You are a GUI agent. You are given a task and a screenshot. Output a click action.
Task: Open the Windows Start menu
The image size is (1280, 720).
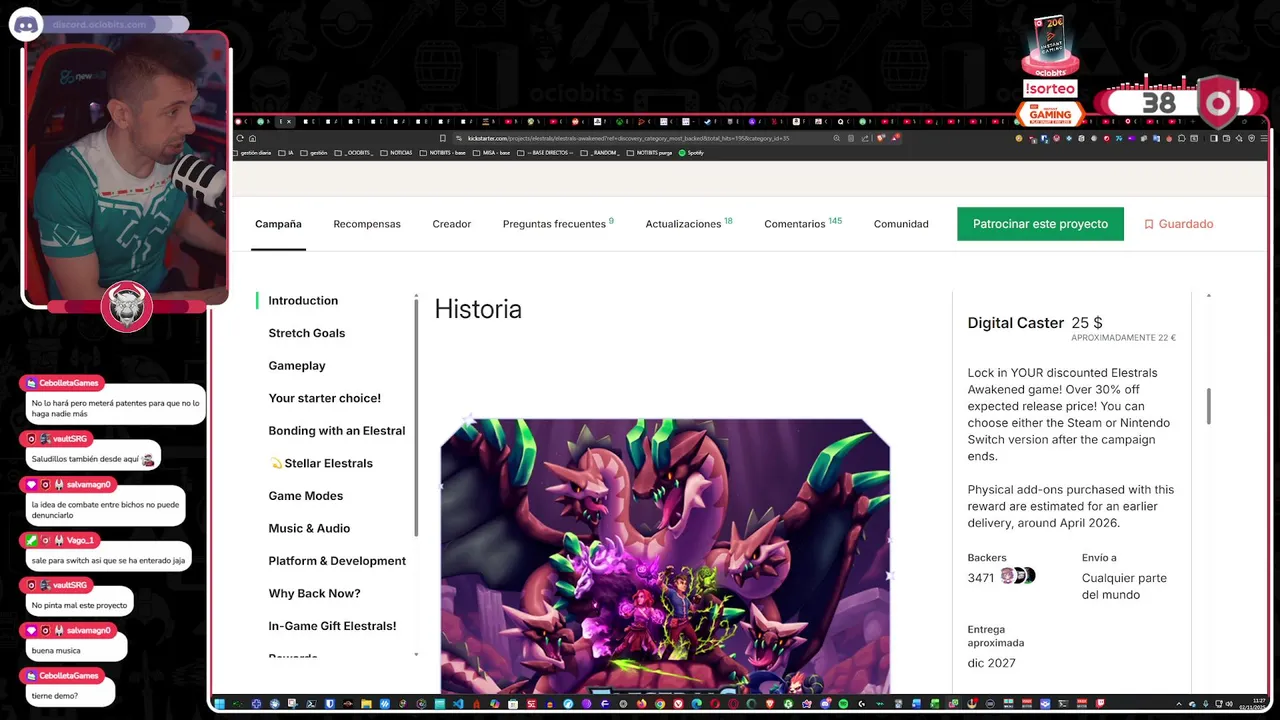click(x=219, y=703)
